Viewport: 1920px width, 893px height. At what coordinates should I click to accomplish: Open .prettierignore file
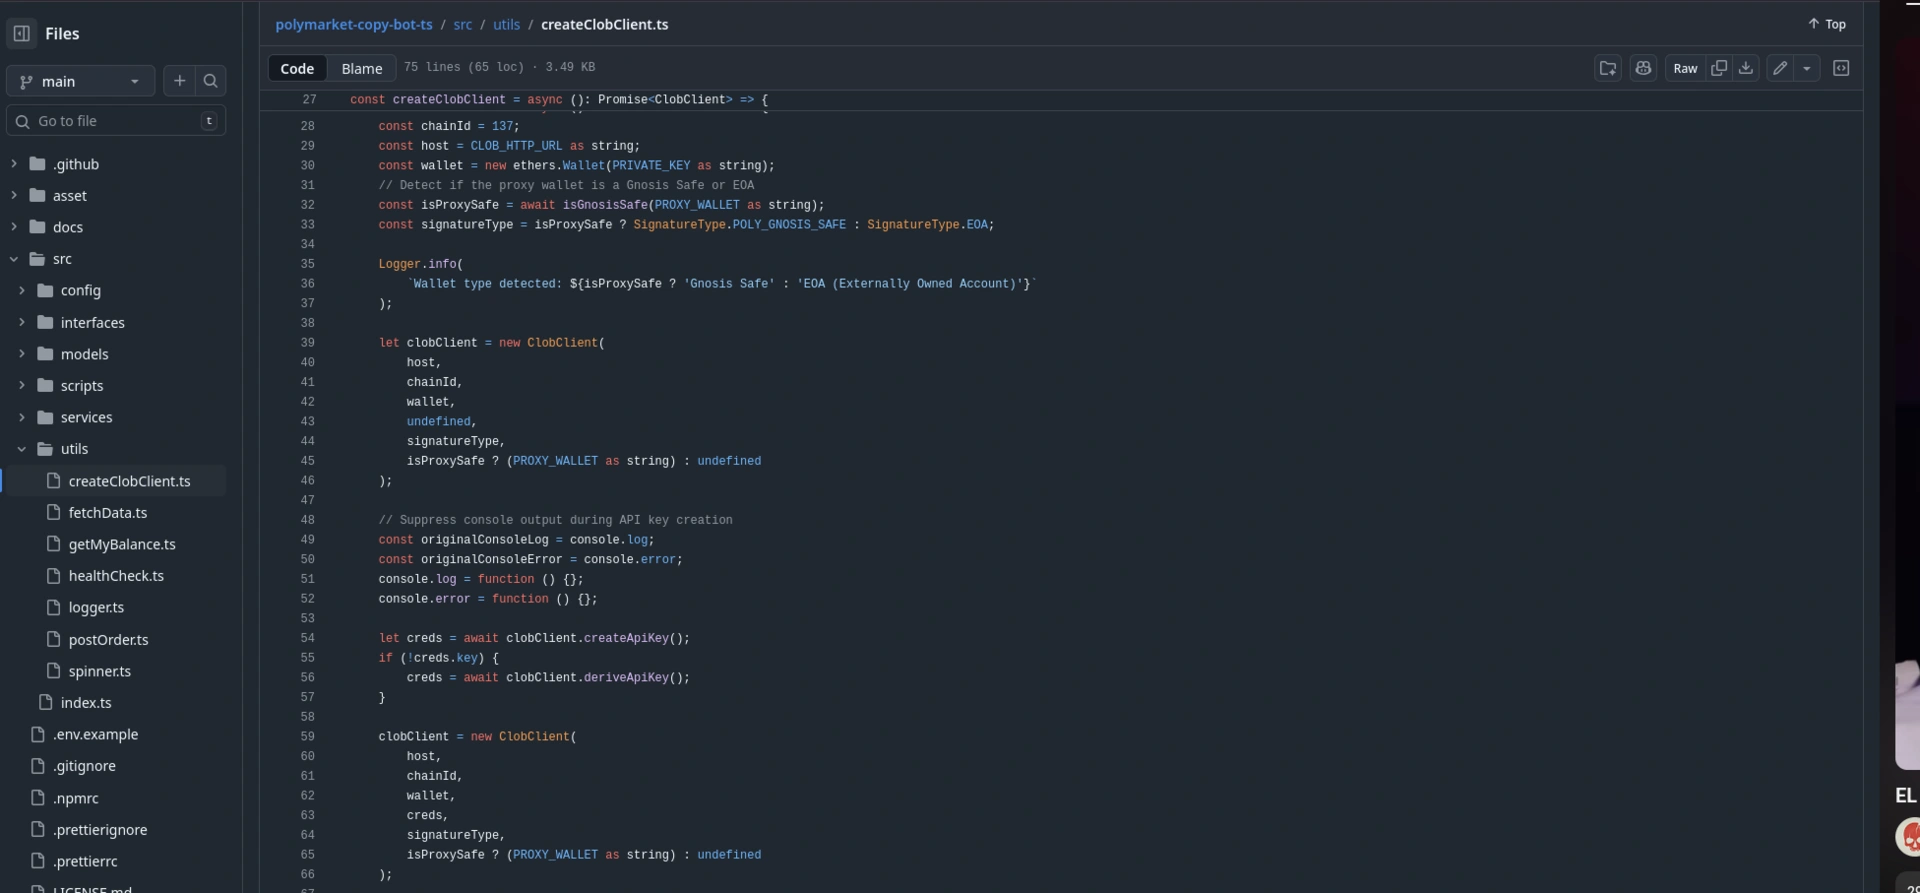click(100, 830)
